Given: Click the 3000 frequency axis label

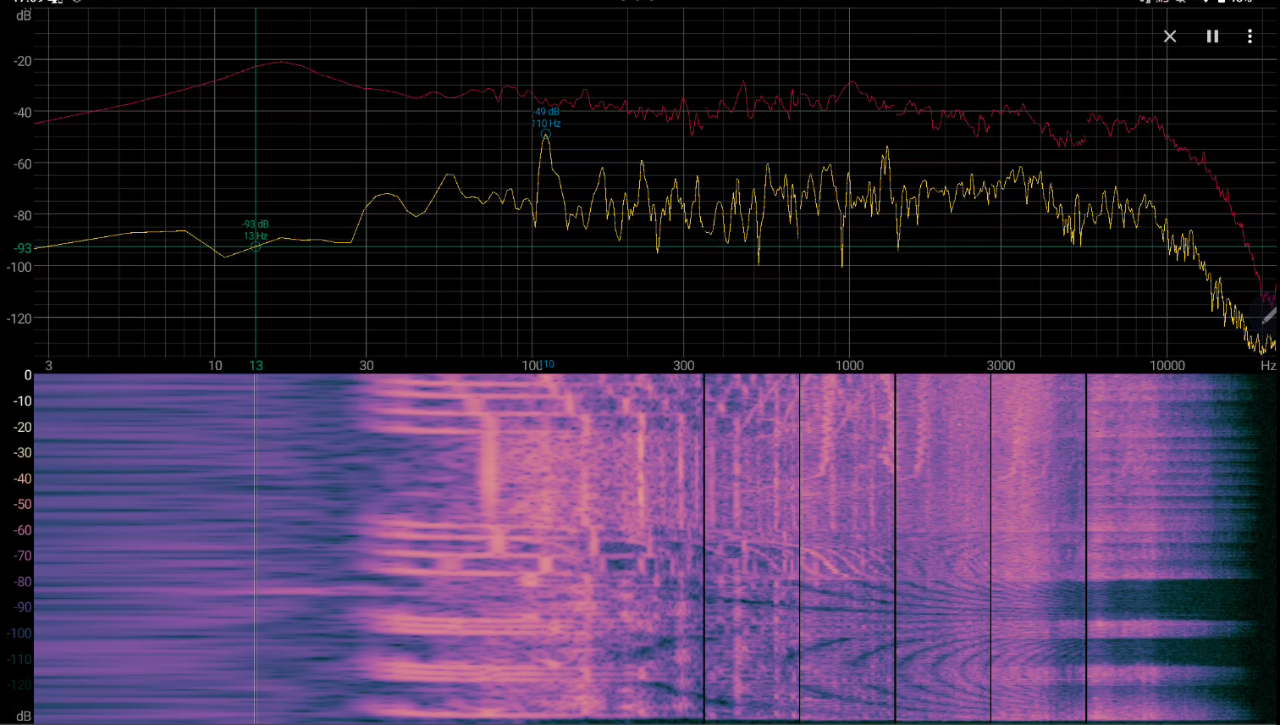Looking at the screenshot, I should pyautogui.click(x=1001, y=366).
